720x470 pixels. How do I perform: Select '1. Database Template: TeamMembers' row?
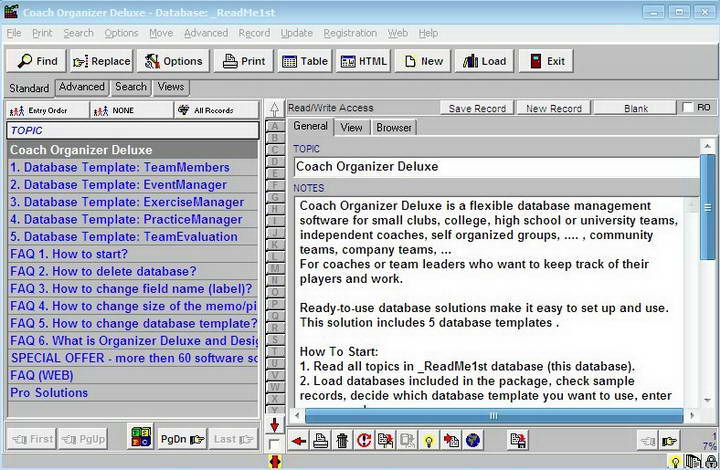click(133, 168)
